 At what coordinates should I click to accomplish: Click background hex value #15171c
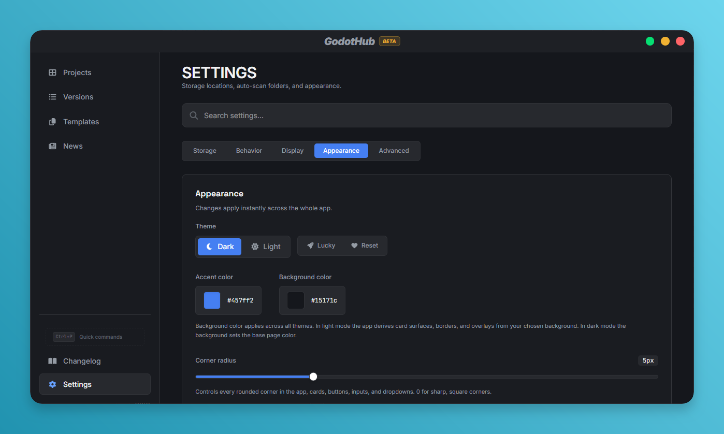click(324, 301)
